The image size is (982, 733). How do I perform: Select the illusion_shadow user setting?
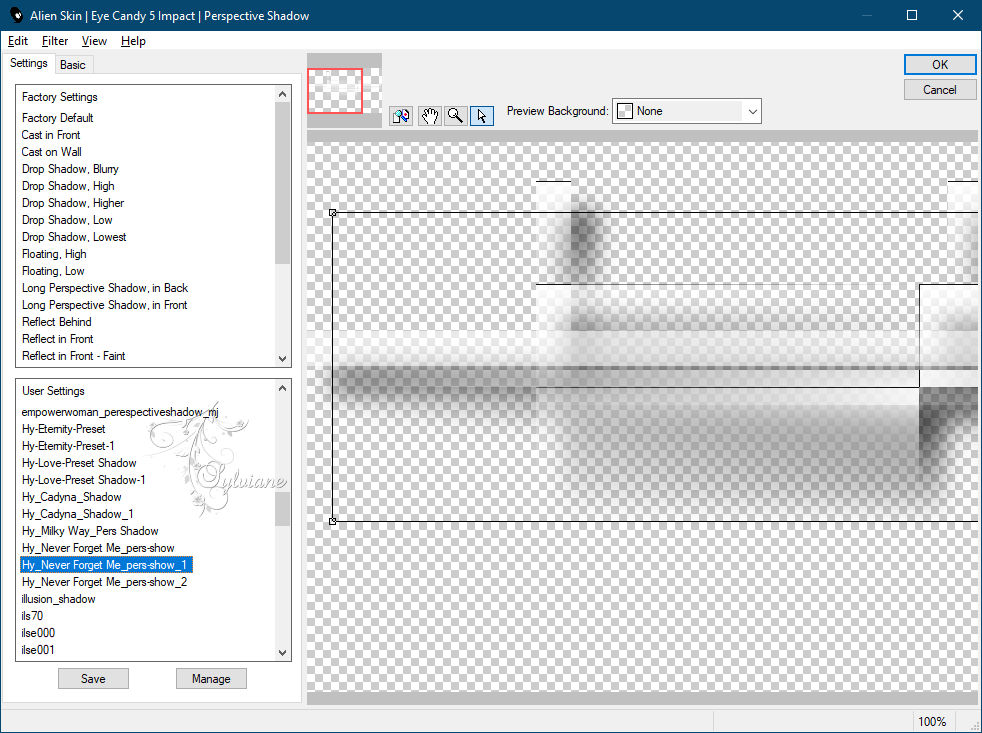(x=58, y=599)
